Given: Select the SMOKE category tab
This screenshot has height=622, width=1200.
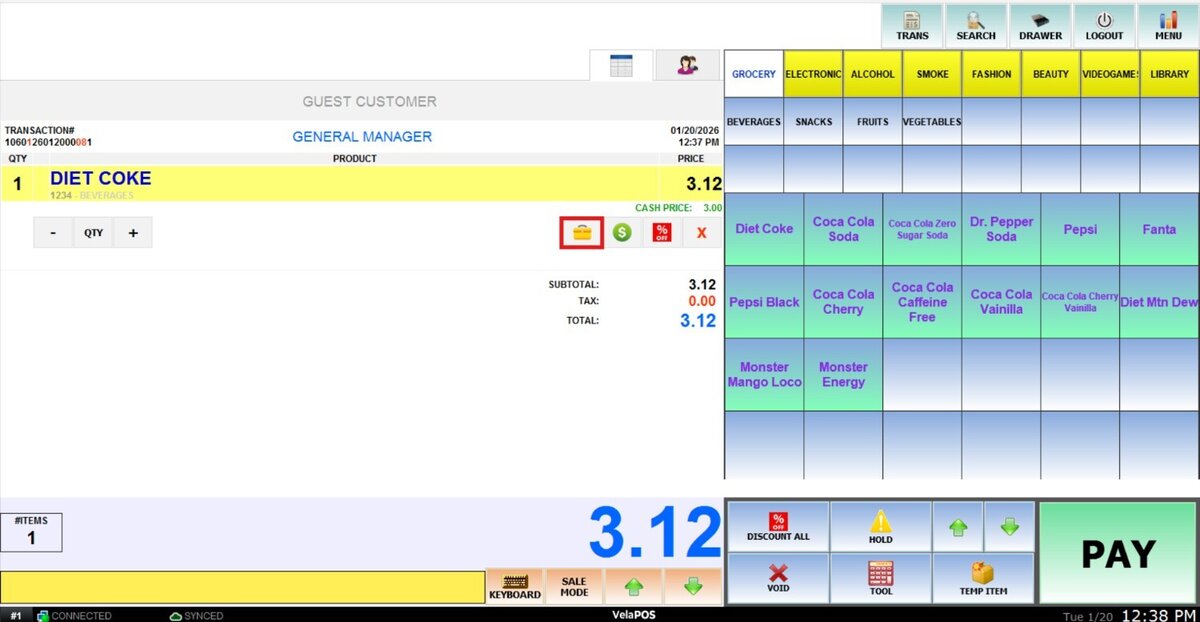Looking at the screenshot, I should click(932, 74).
